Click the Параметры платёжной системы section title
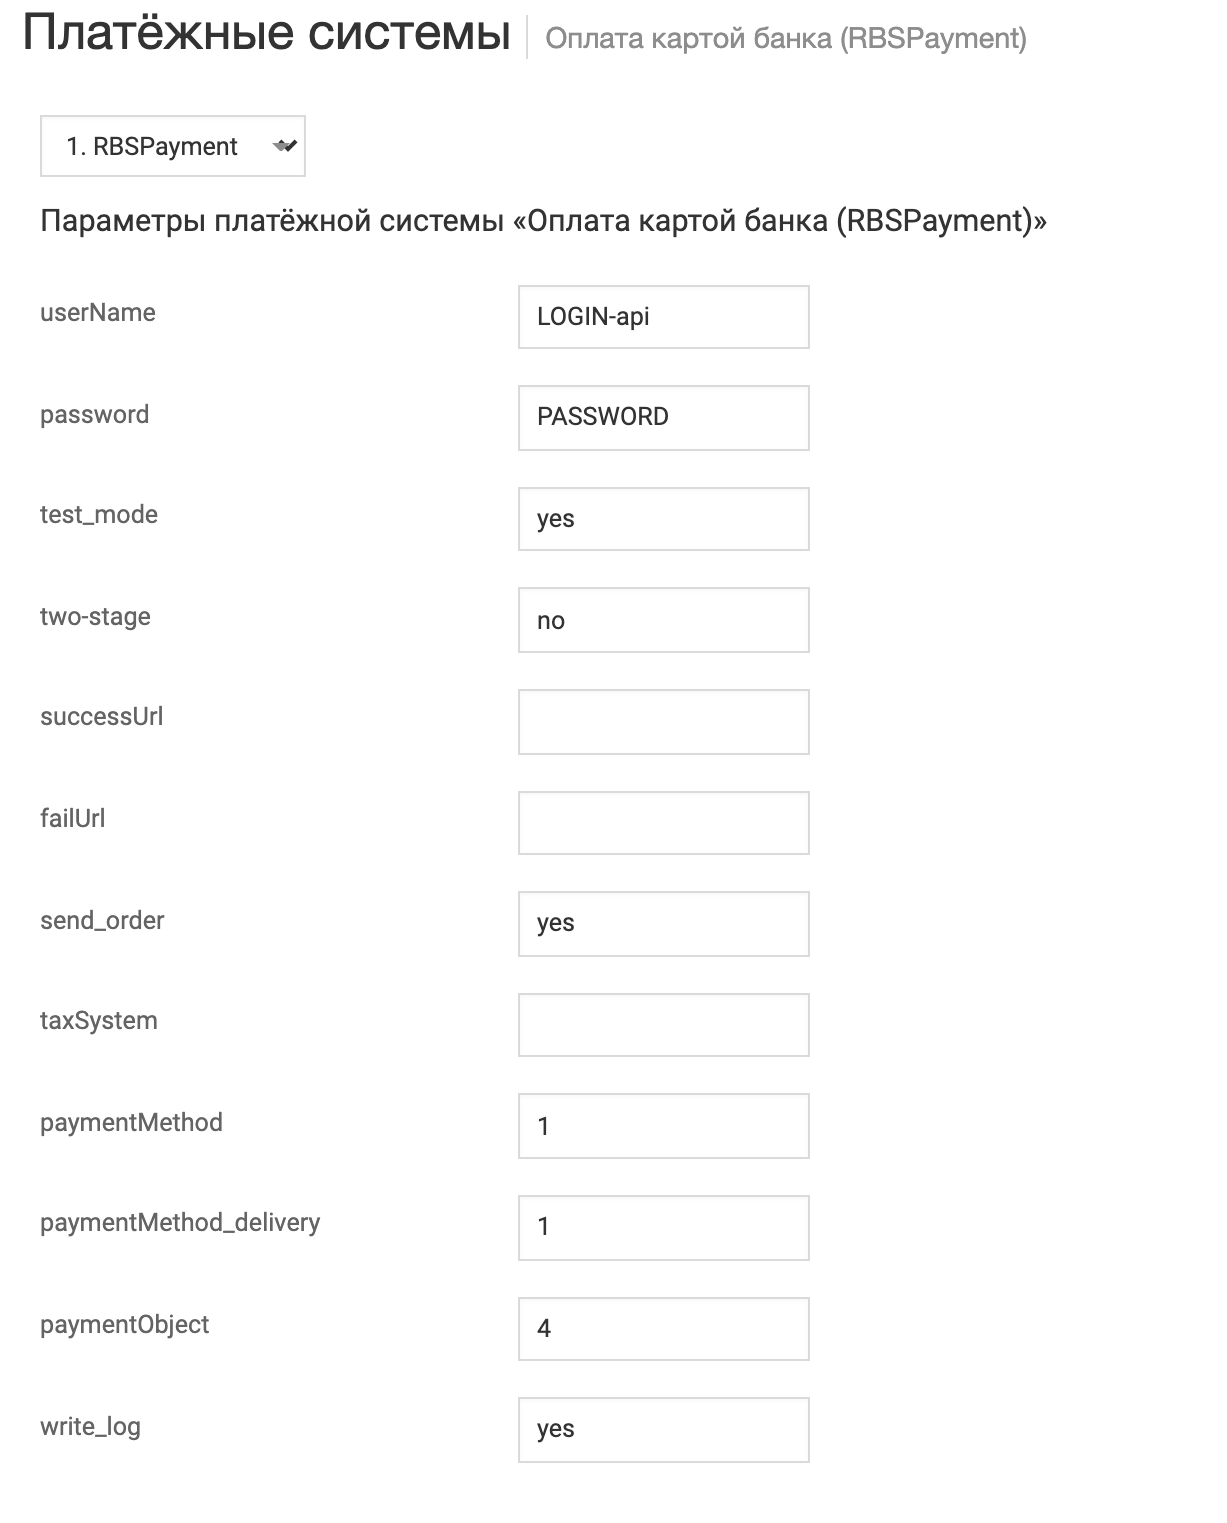 [x=543, y=220]
